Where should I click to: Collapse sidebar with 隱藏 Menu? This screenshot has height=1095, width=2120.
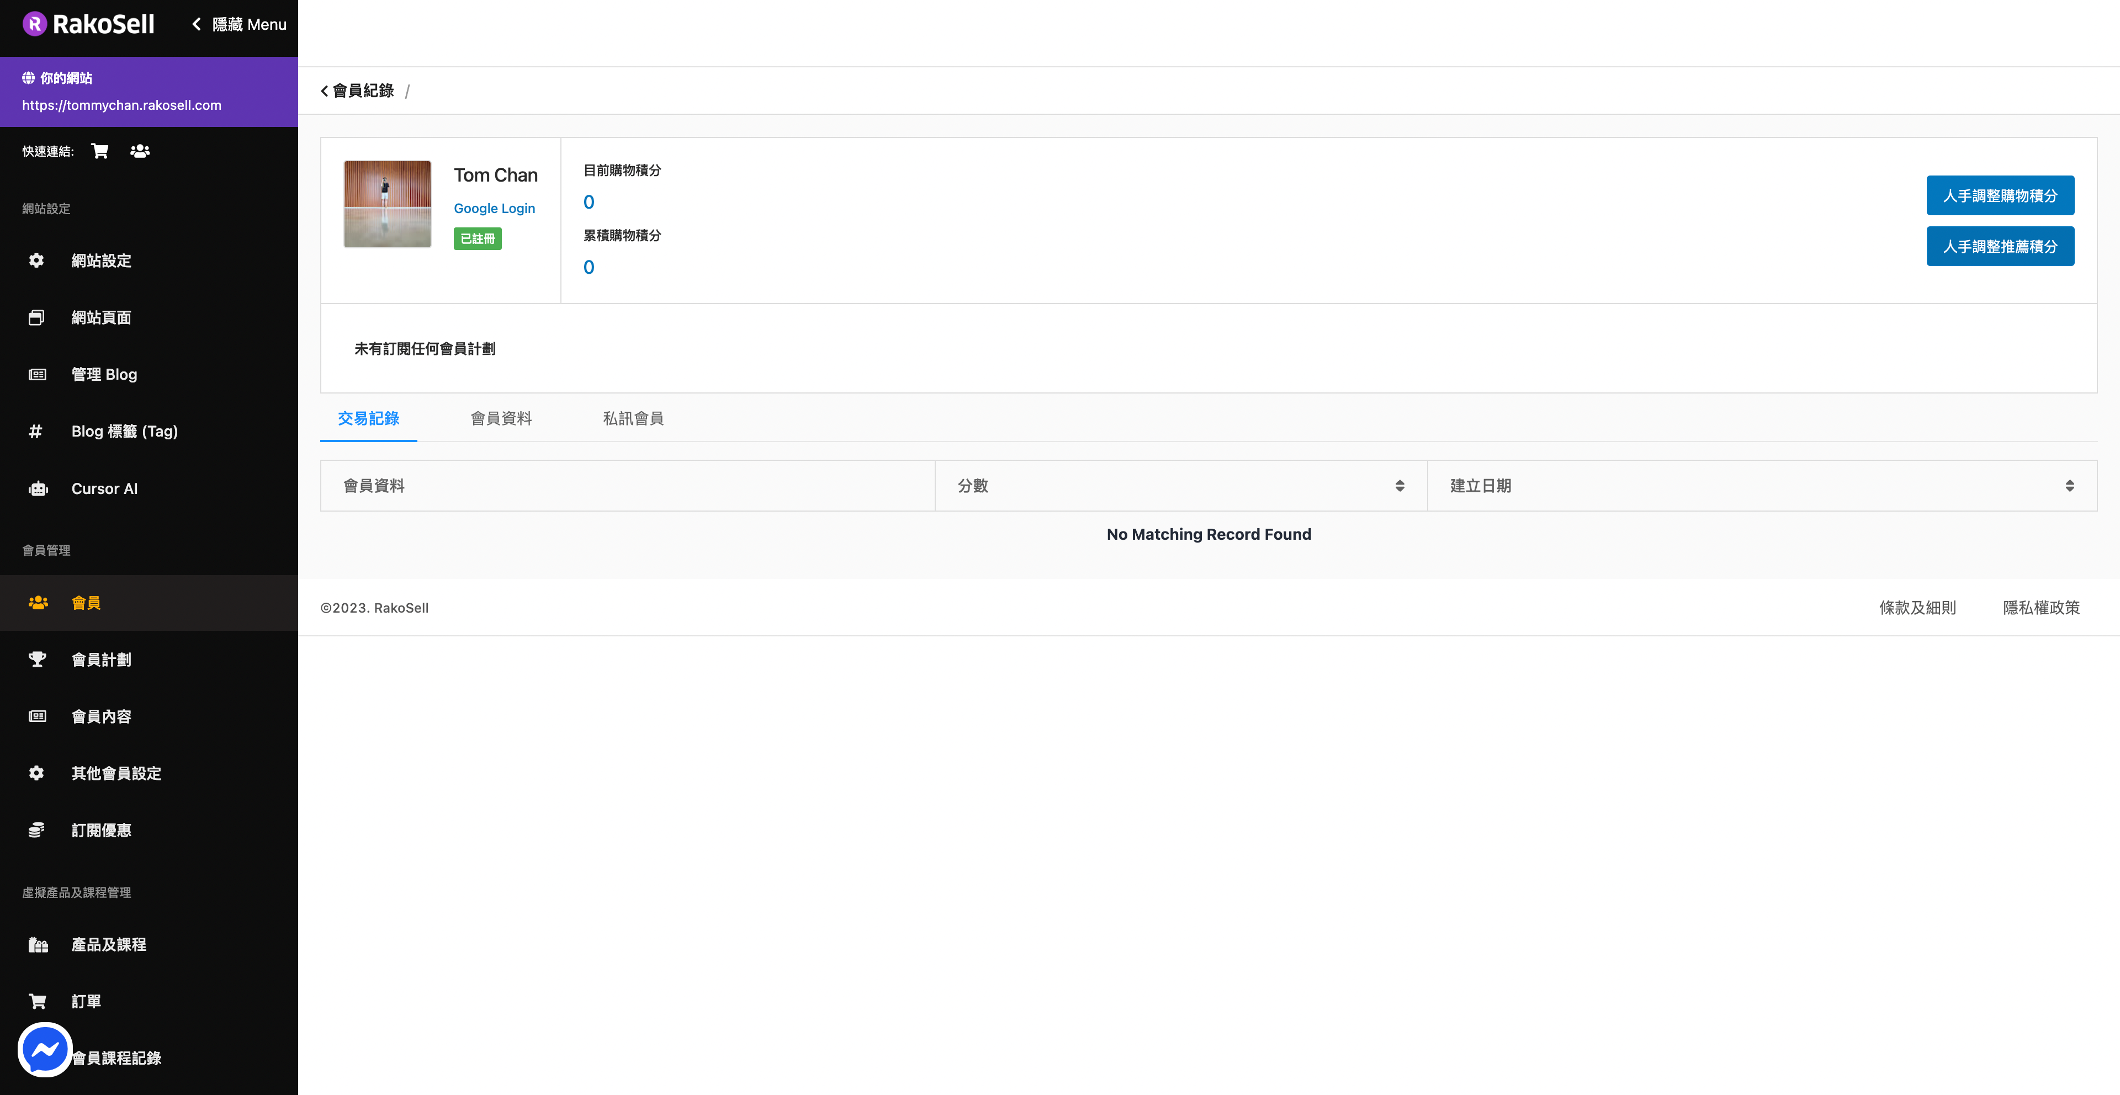coord(239,24)
